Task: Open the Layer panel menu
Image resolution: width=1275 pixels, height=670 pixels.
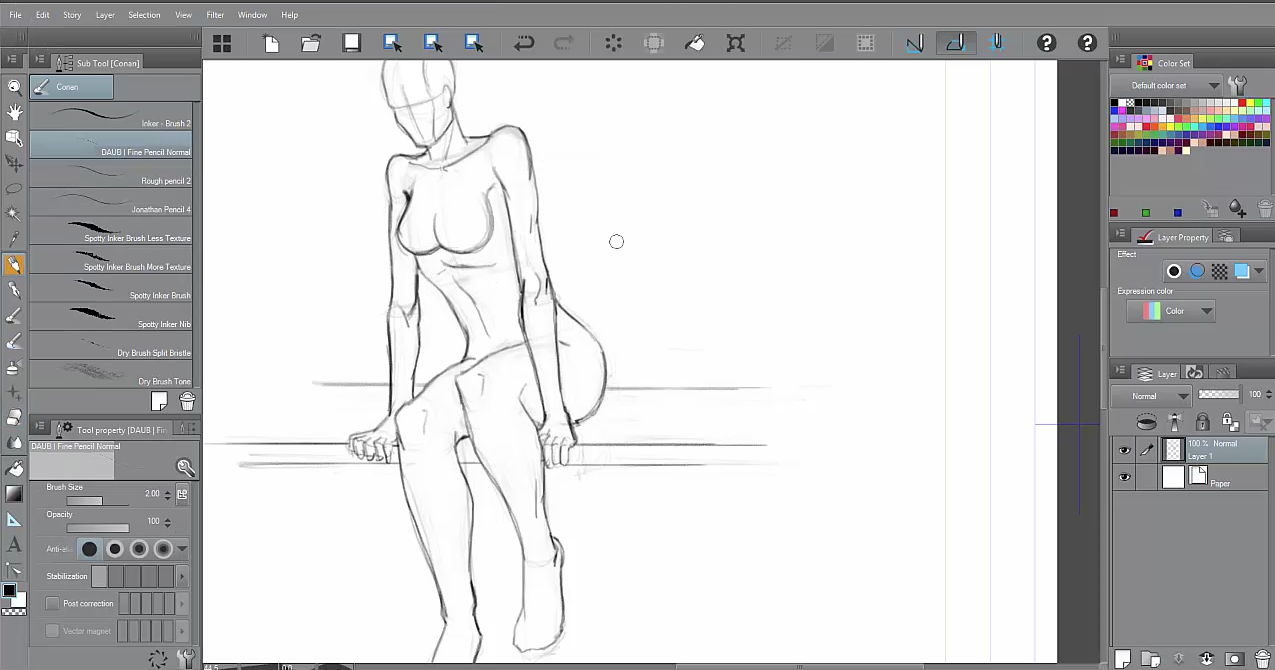Action: 1121,372
